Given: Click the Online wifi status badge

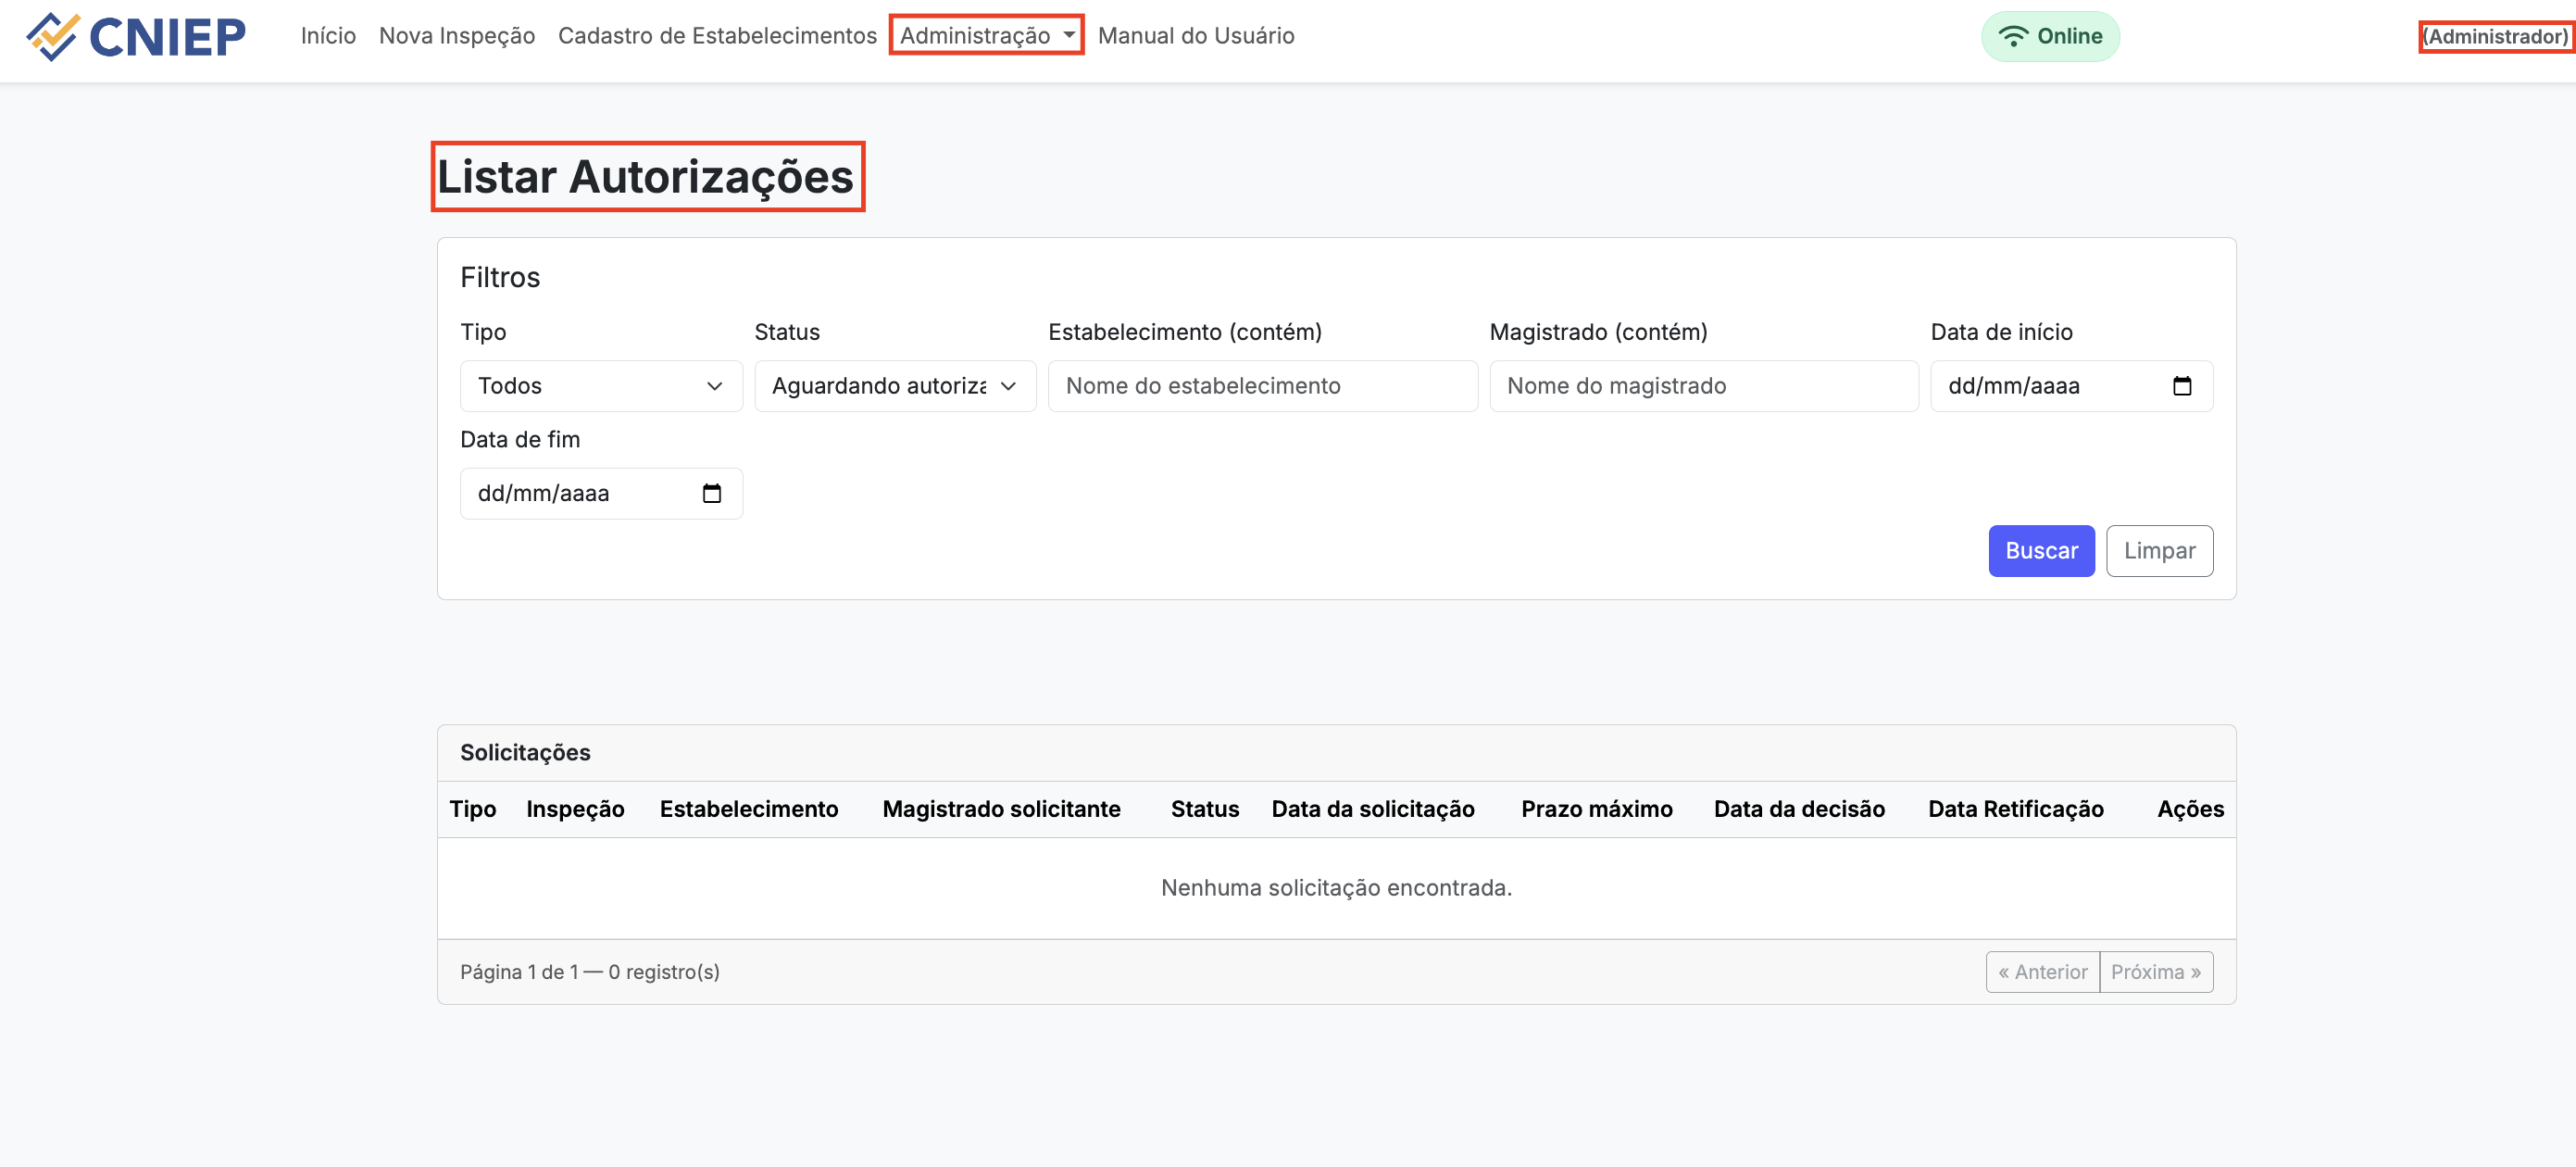Looking at the screenshot, I should (x=2050, y=36).
